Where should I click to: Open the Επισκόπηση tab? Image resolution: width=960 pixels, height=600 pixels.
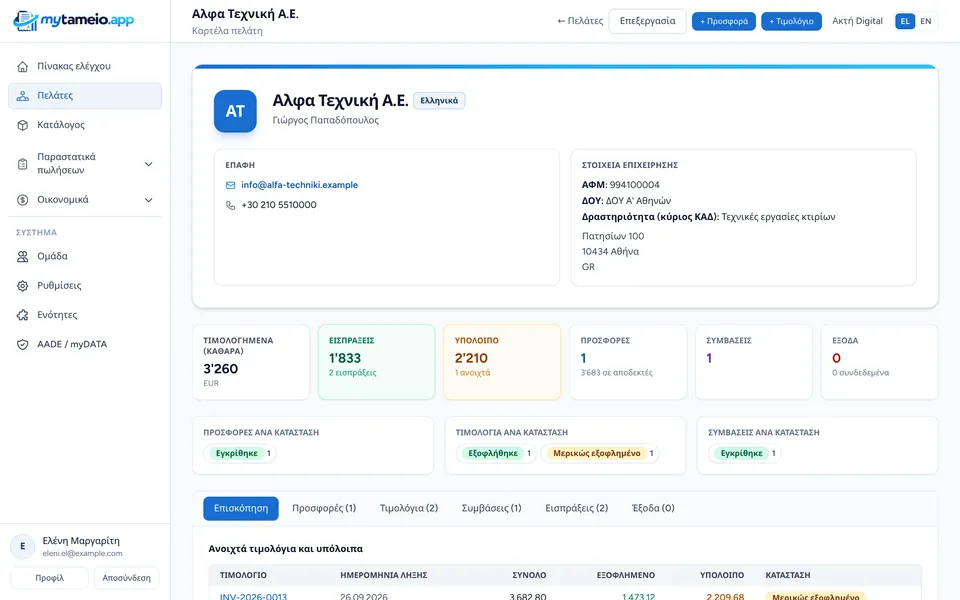click(x=241, y=508)
